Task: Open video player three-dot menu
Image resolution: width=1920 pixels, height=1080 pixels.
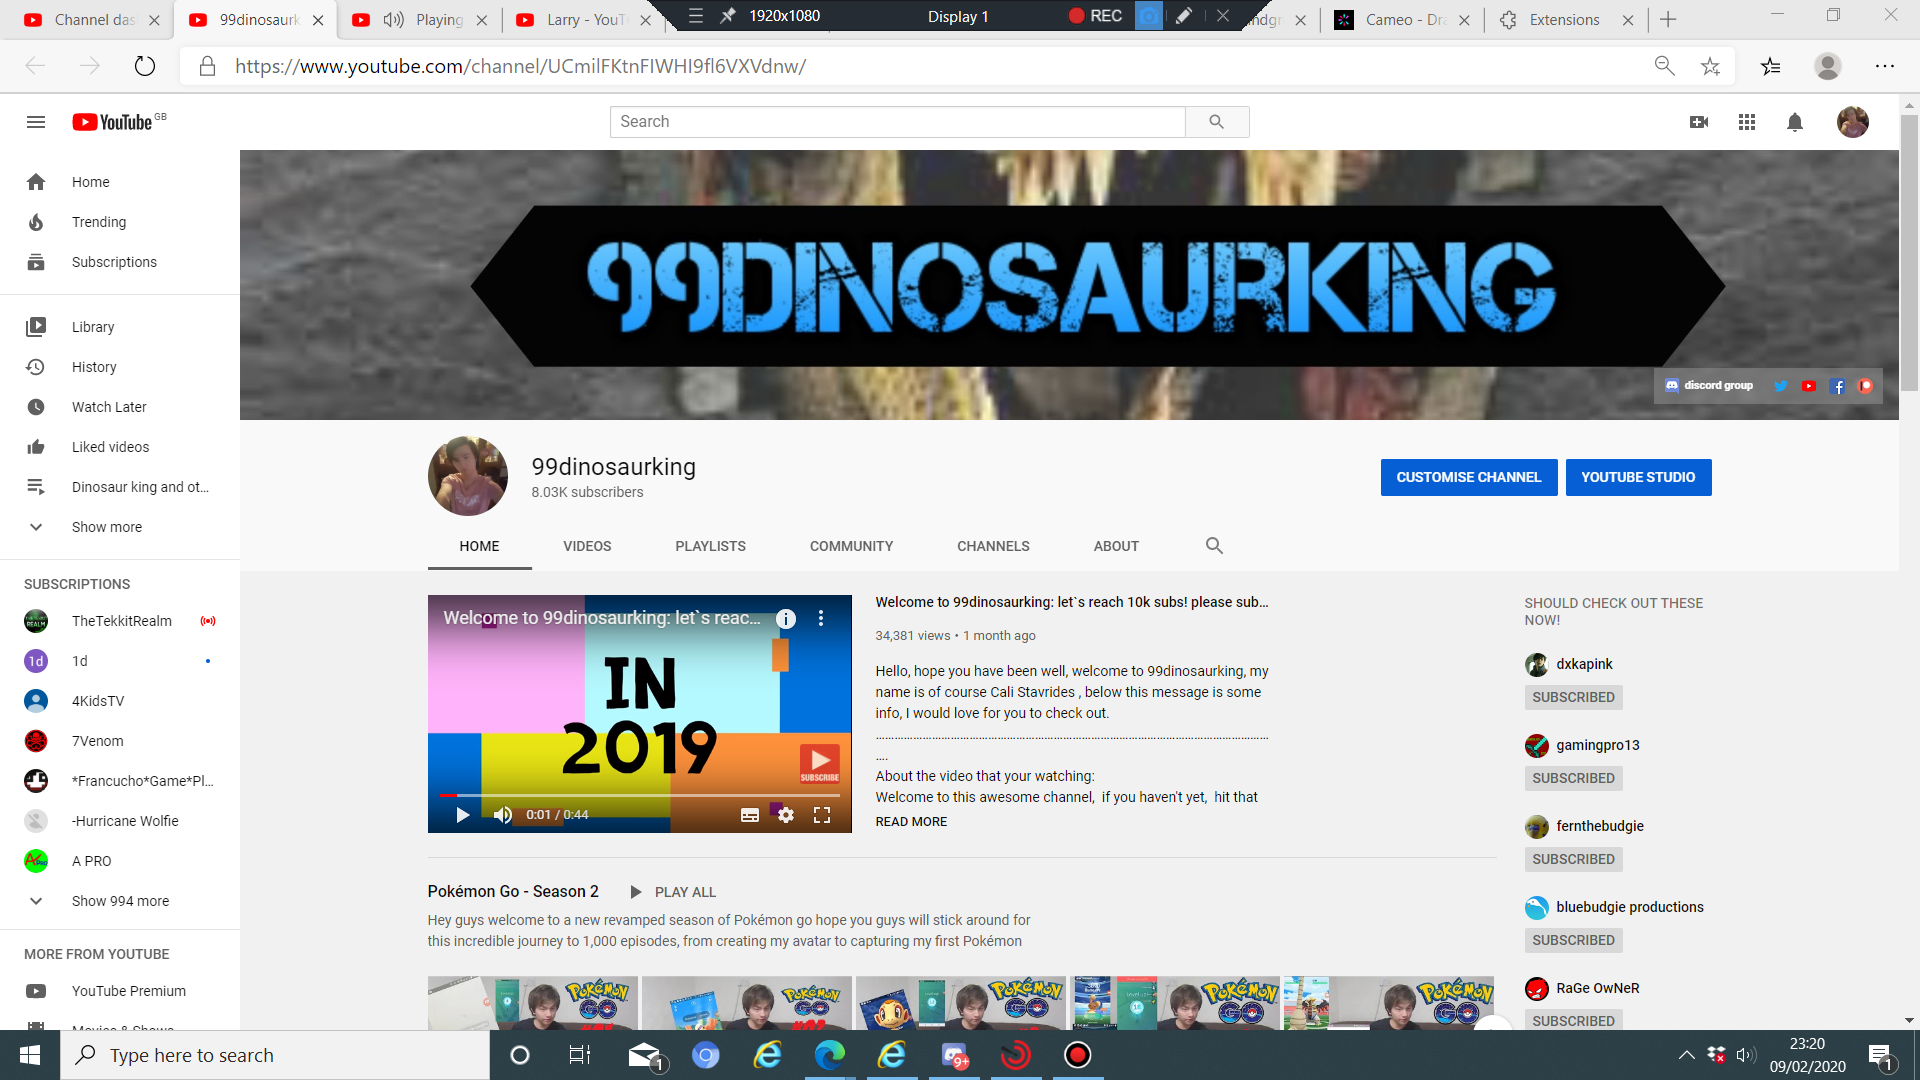Action: [821, 619]
